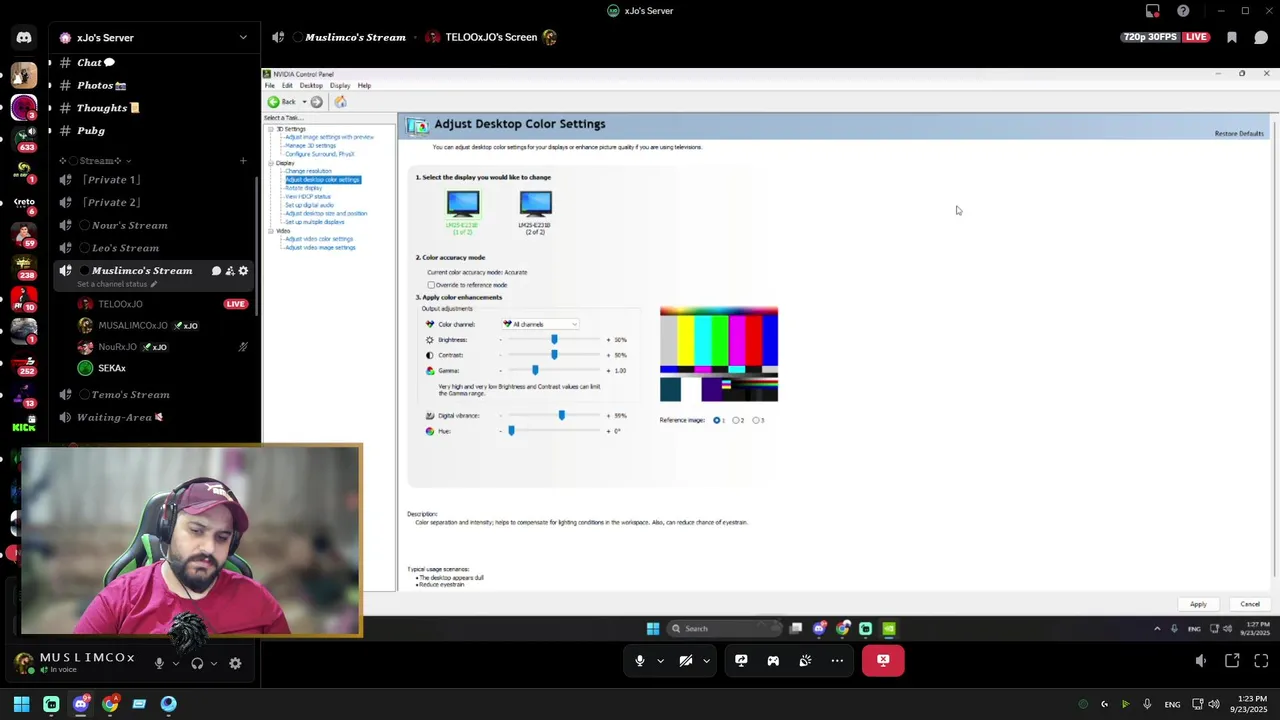Screen dimensions: 1280x720
Task: Click the Apply button
Action: click(x=1198, y=604)
